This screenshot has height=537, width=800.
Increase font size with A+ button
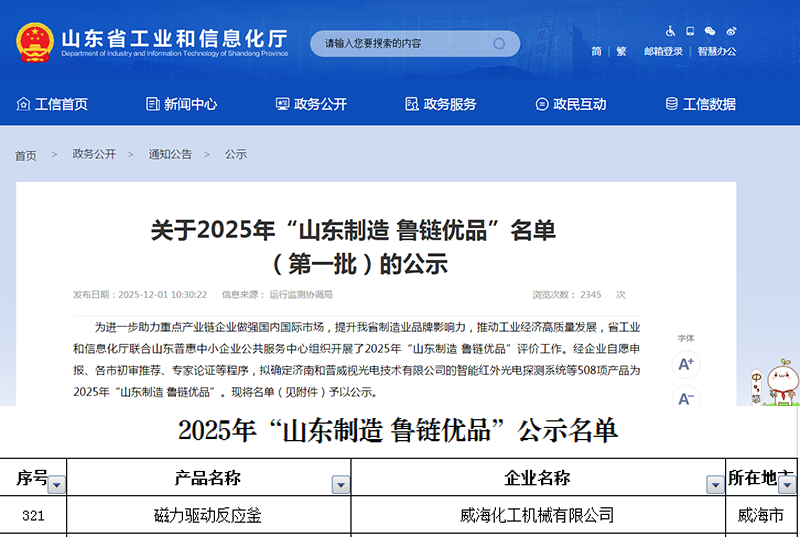coord(686,364)
